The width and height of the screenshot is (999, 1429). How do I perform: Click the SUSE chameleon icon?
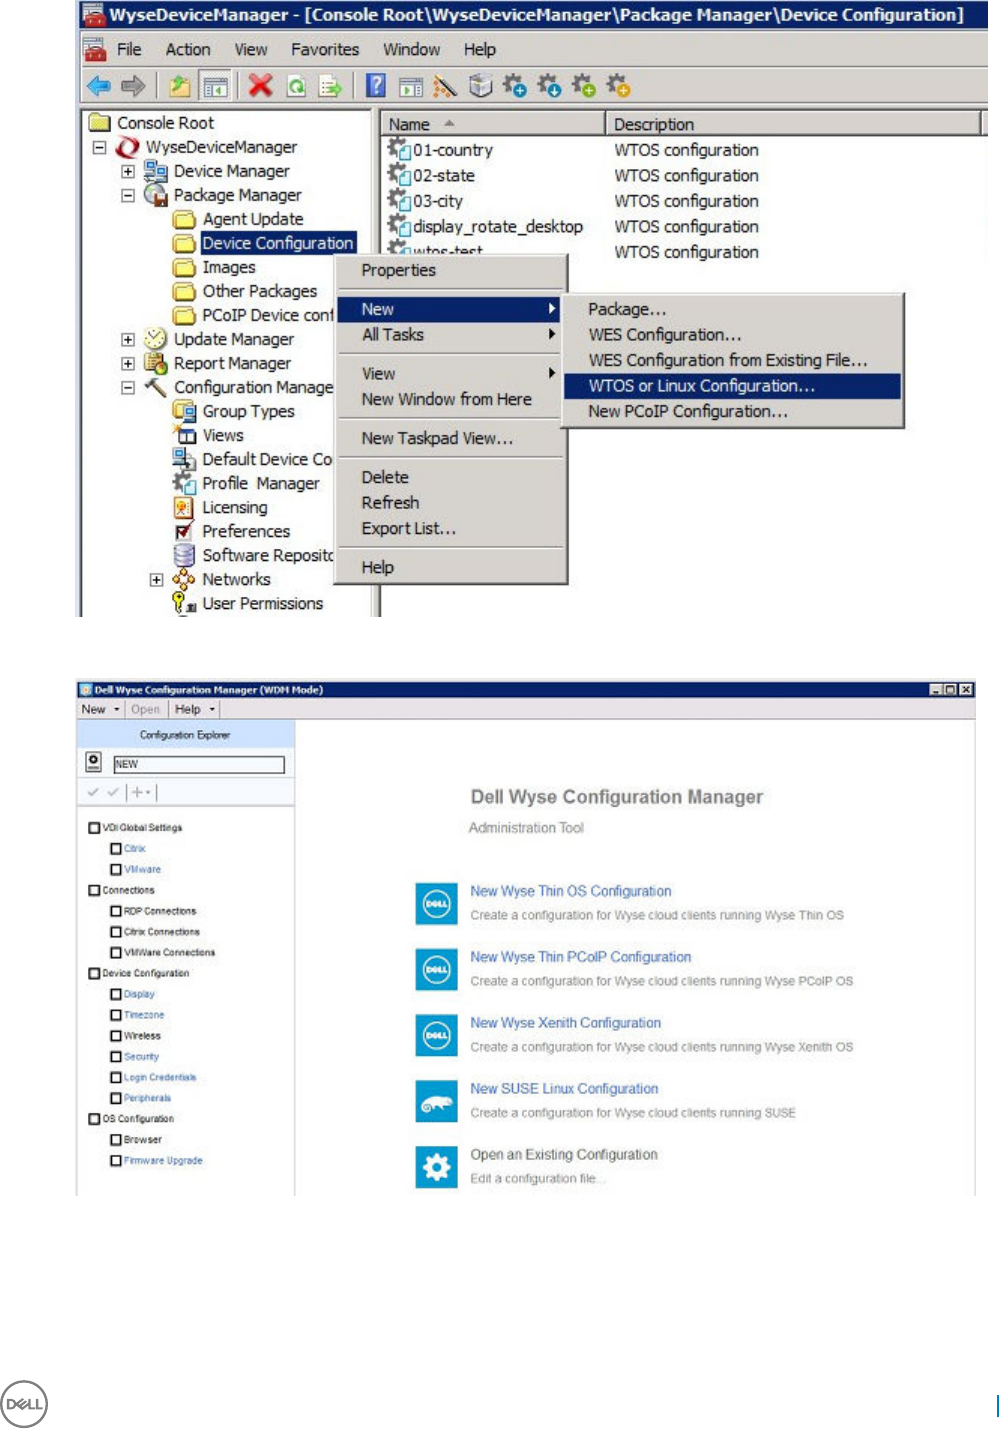click(x=437, y=1101)
